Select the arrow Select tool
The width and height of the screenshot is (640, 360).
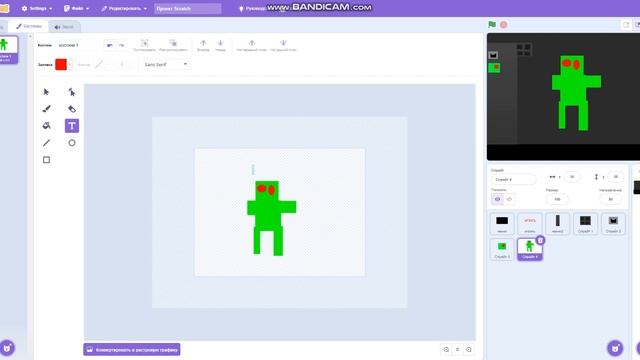click(x=47, y=92)
